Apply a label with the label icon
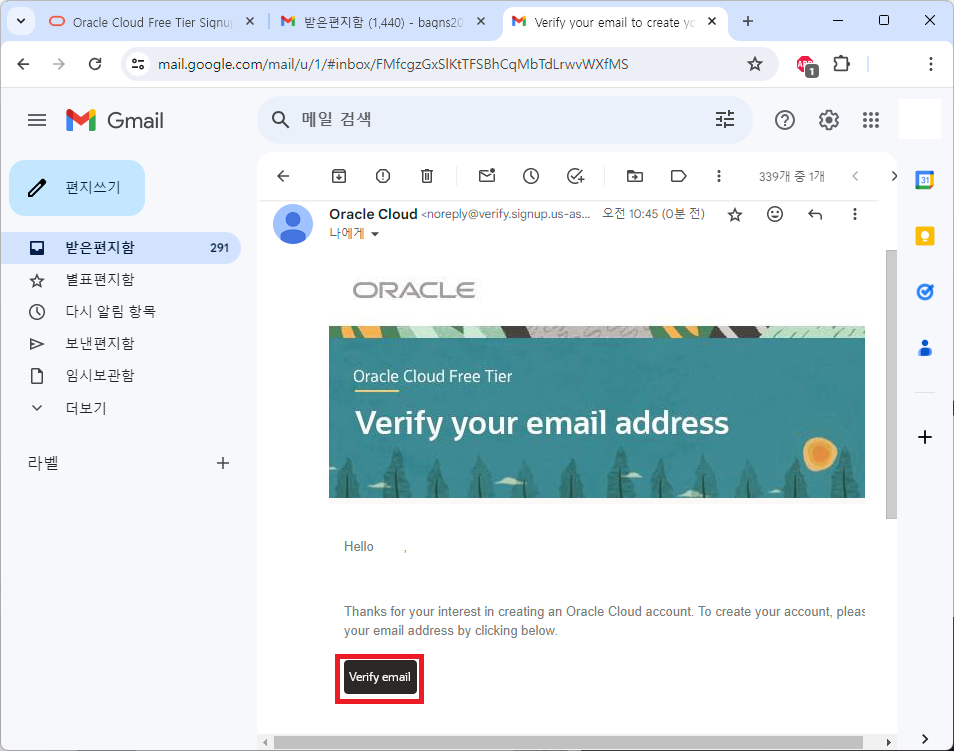This screenshot has height=751, width=954. [x=678, y=176]
